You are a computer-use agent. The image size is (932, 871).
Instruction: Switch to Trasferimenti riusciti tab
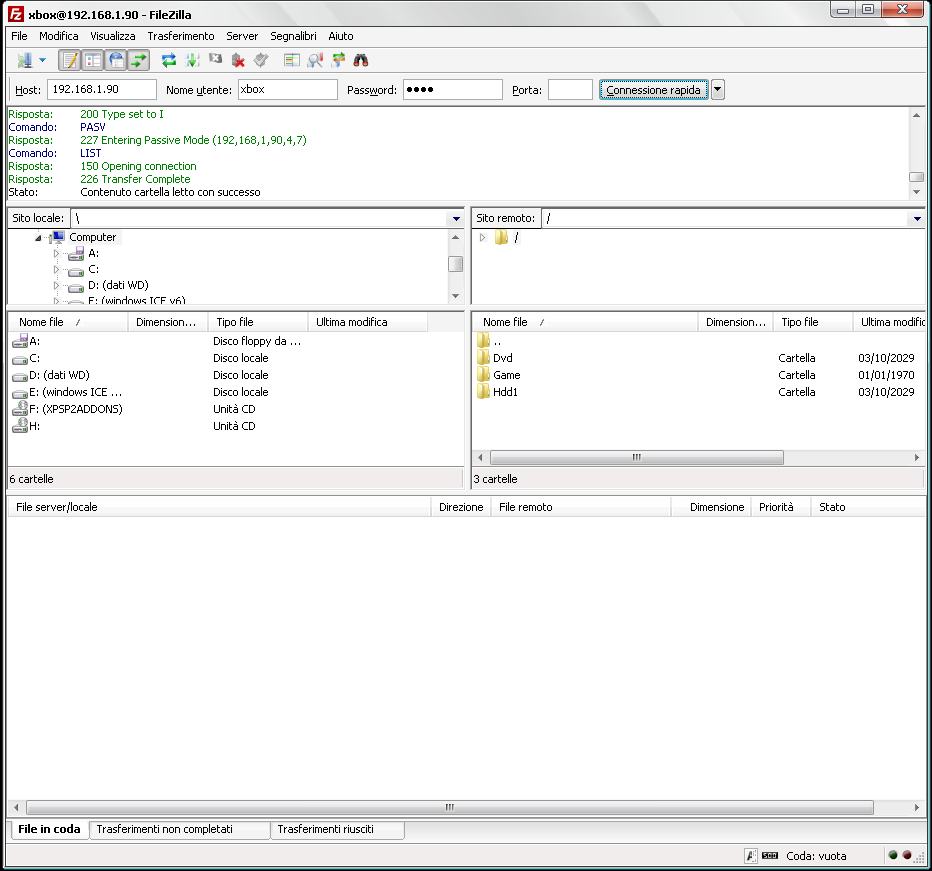coord(337,829)
